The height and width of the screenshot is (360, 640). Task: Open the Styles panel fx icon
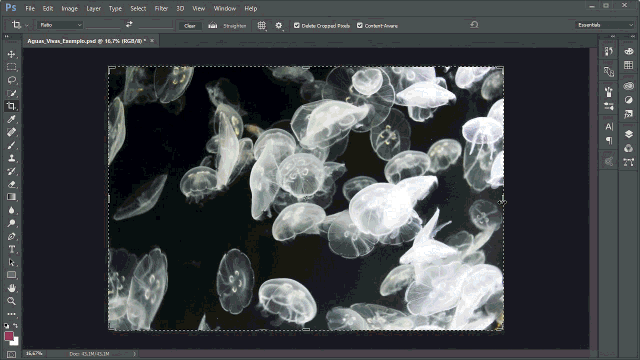tap(629, 114)
